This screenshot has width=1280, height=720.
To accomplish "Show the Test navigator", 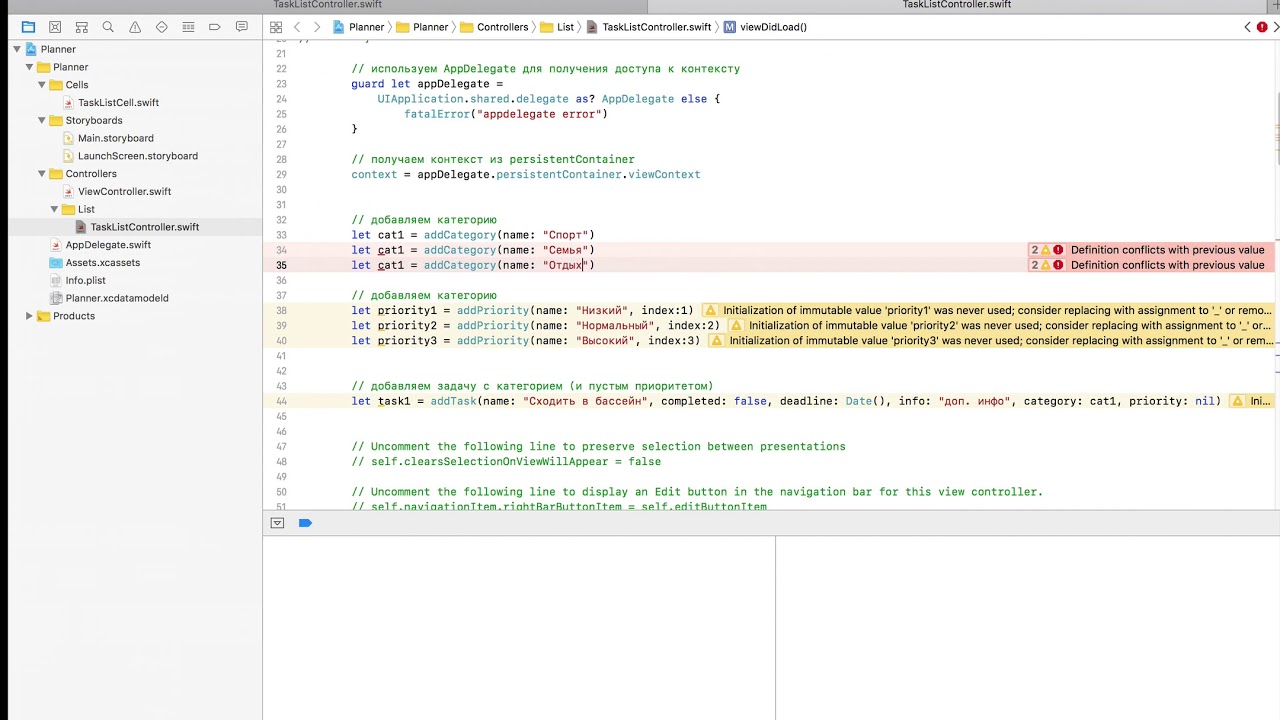I will [162, 27].
